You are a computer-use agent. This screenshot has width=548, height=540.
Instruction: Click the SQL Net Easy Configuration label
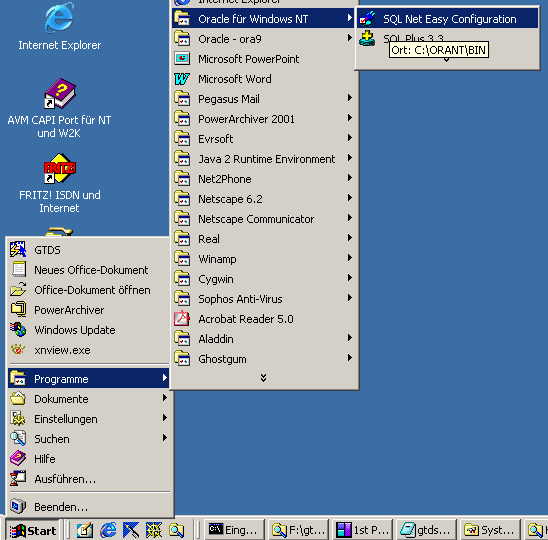click(449, 19)
